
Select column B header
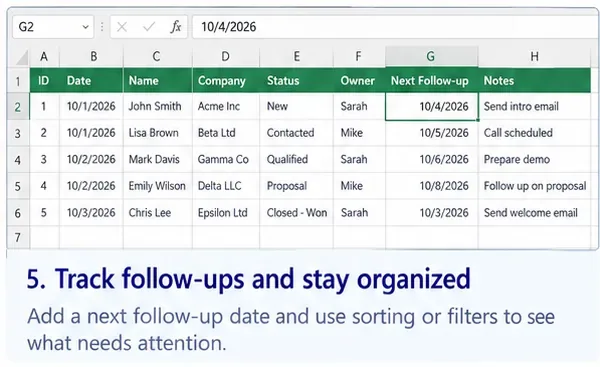pyautogui.click(x=91, y=57)
